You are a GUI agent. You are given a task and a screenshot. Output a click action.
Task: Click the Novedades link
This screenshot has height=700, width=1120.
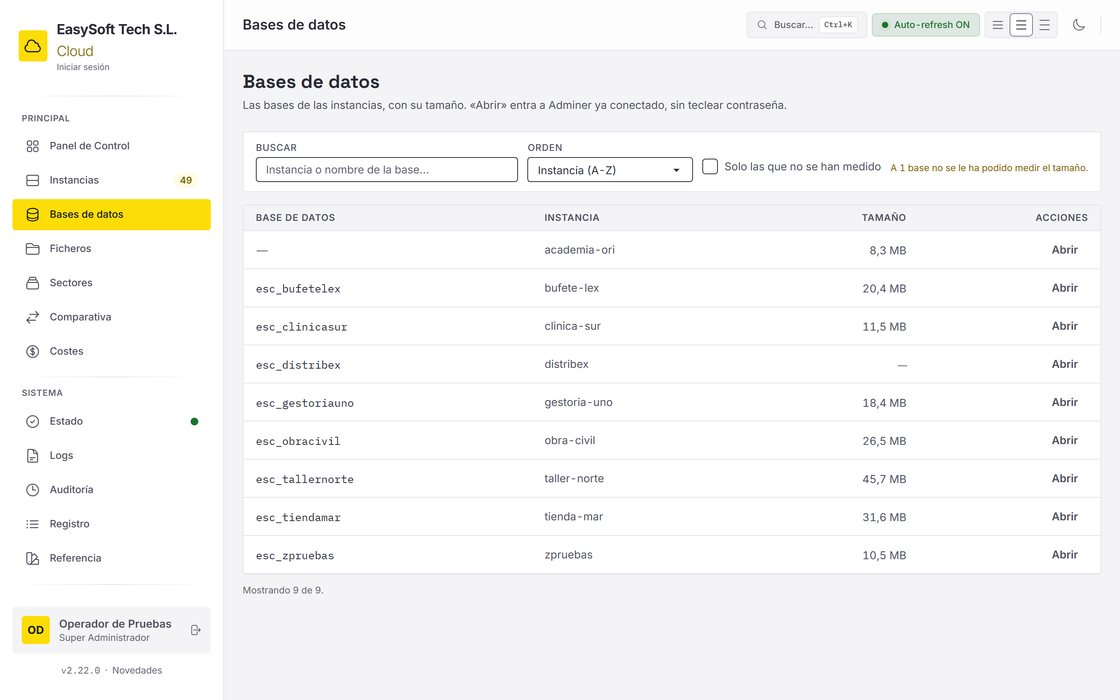coord(137,670)
